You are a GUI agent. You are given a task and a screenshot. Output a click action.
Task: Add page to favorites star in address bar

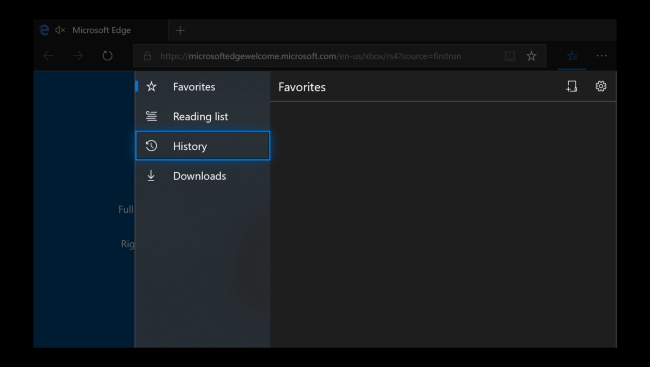pyautogui.click(x=531, y=56)
